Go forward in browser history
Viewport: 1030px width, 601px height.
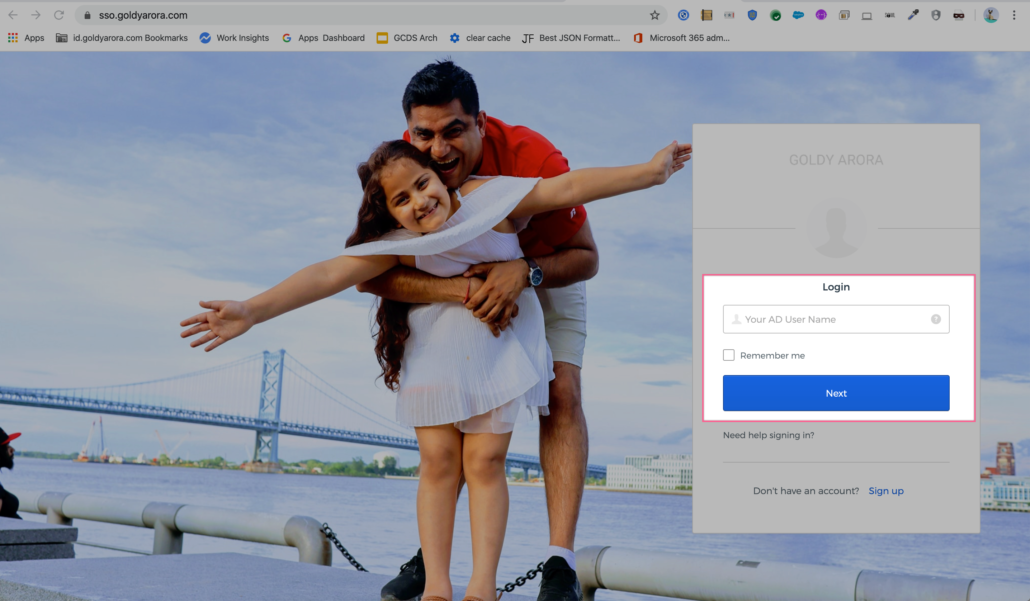pos(35,15)
